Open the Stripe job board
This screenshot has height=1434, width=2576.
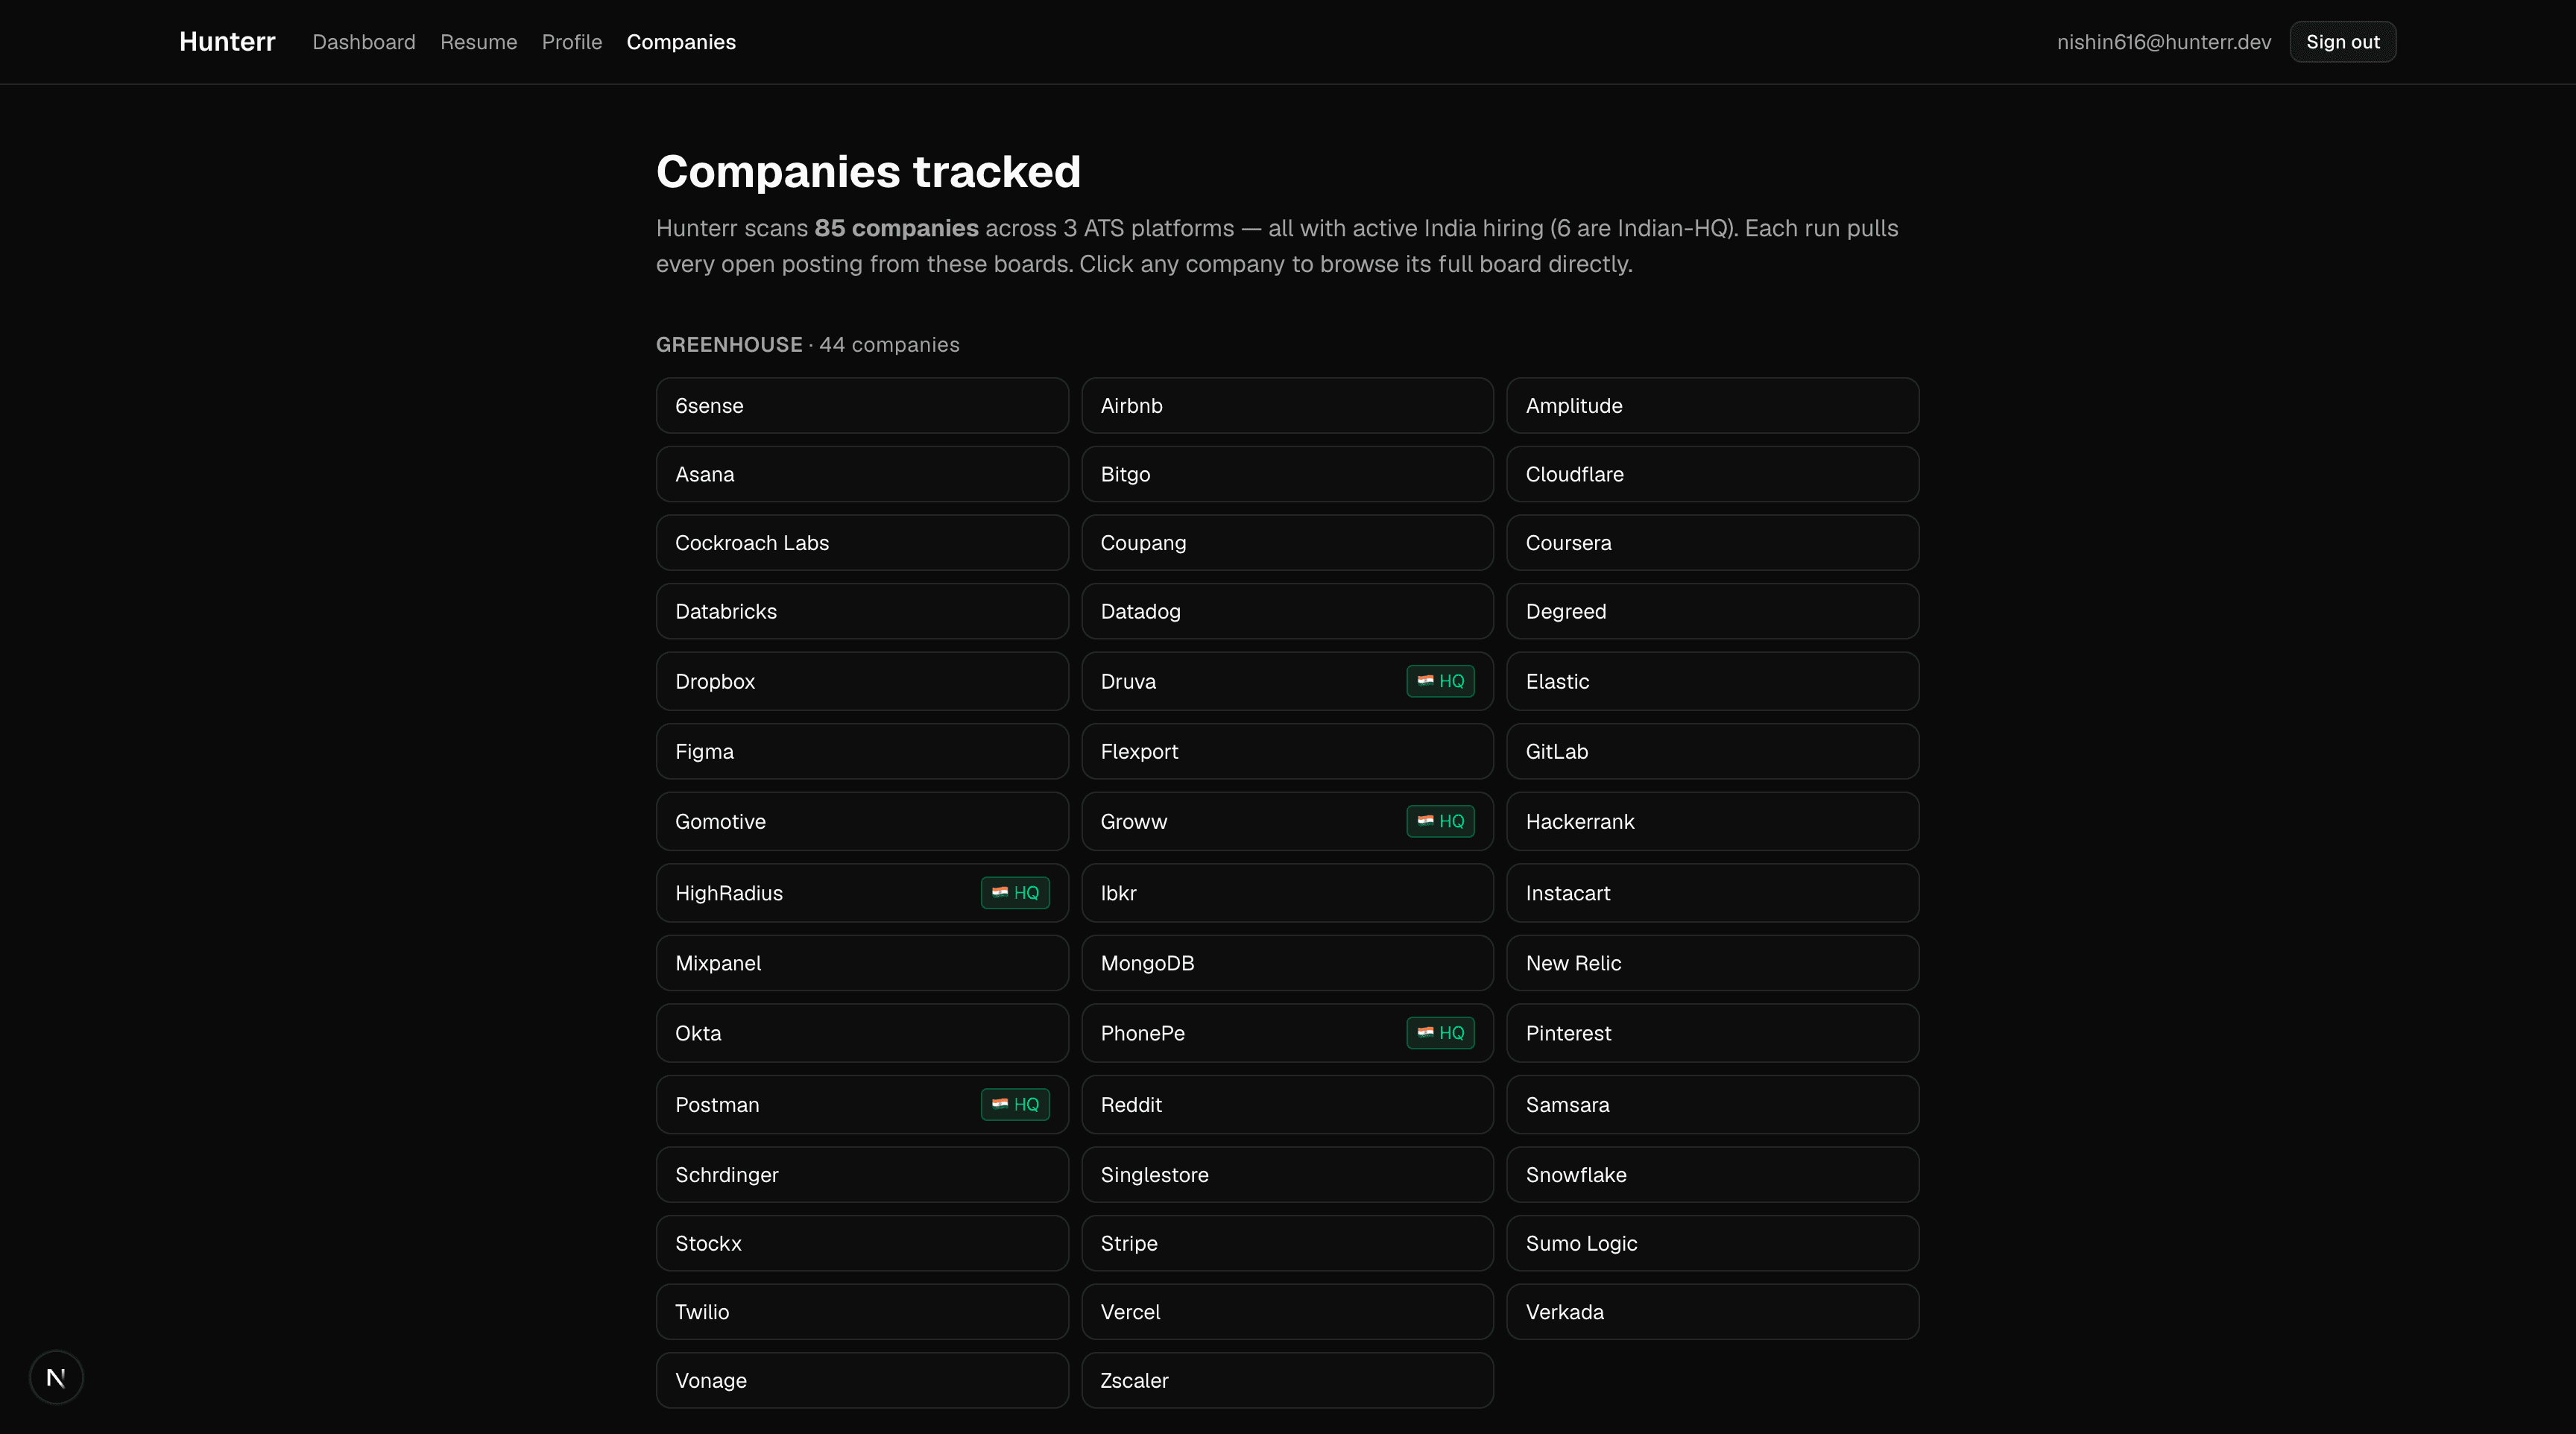click(x=1288, y=1243)
